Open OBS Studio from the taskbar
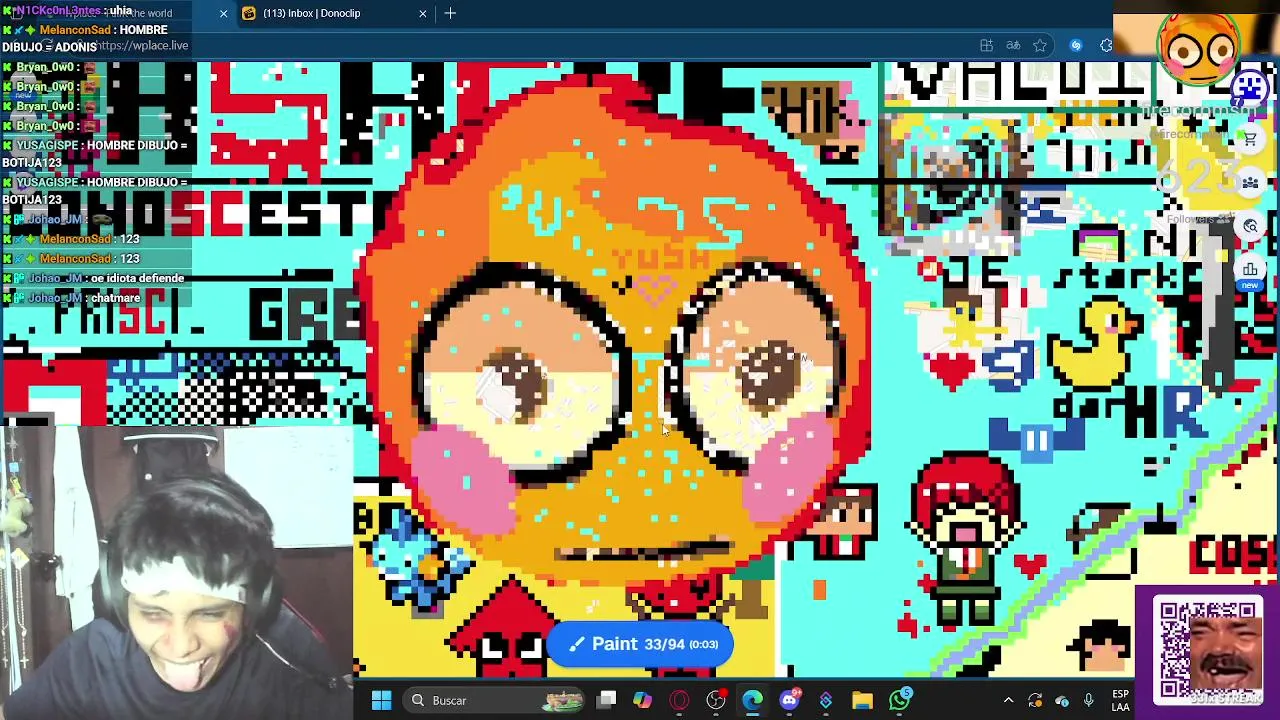This screenshot has height=720, width=1280. pos(716,701)
